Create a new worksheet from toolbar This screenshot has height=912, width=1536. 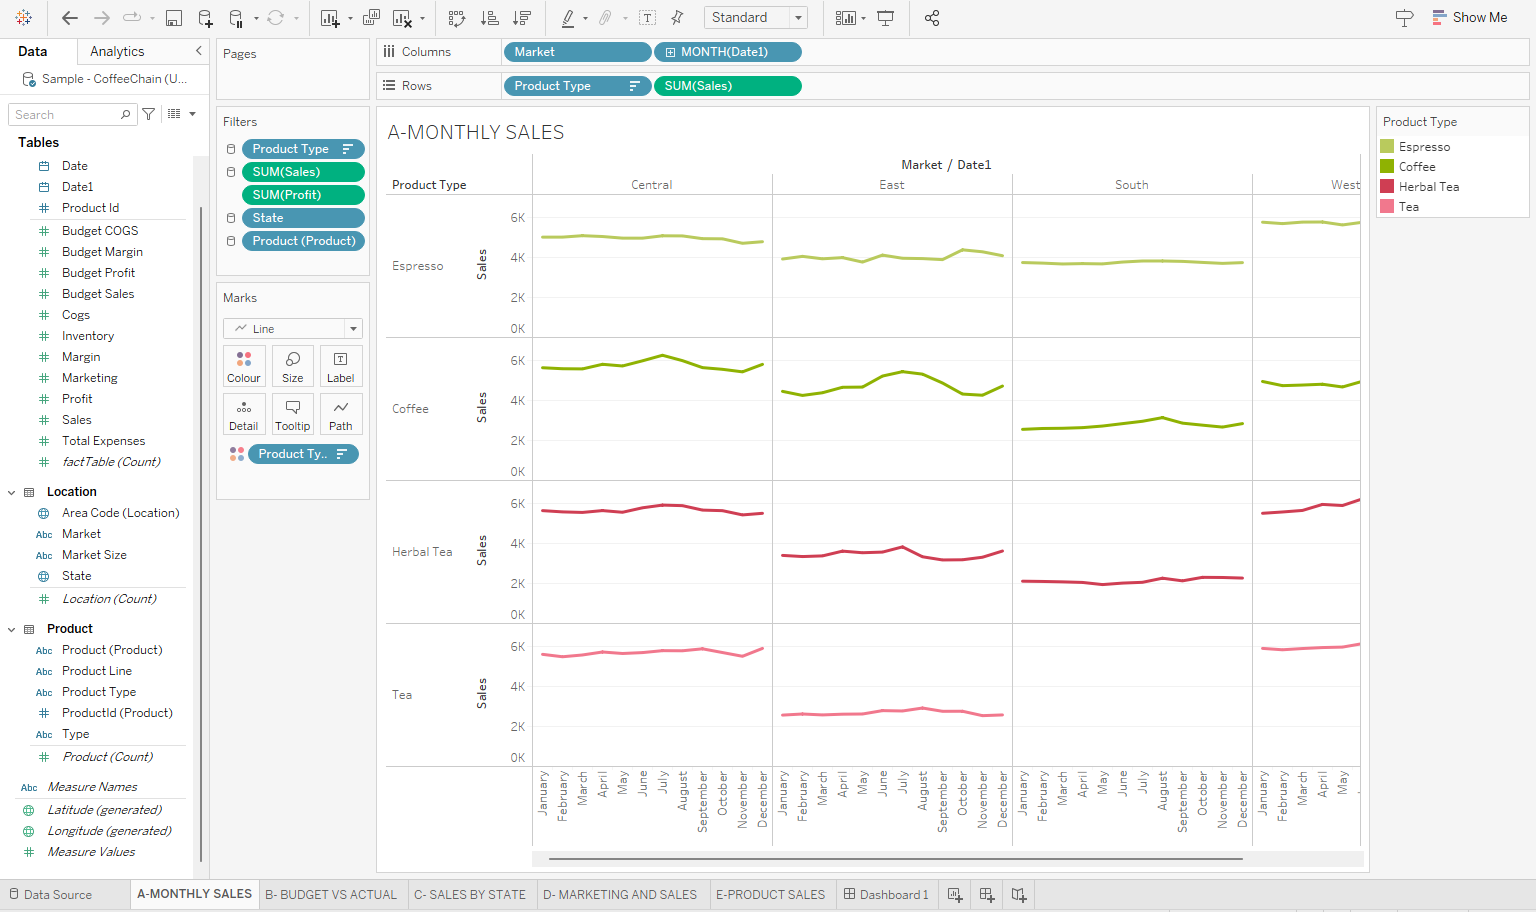click(x=330, y=18)
